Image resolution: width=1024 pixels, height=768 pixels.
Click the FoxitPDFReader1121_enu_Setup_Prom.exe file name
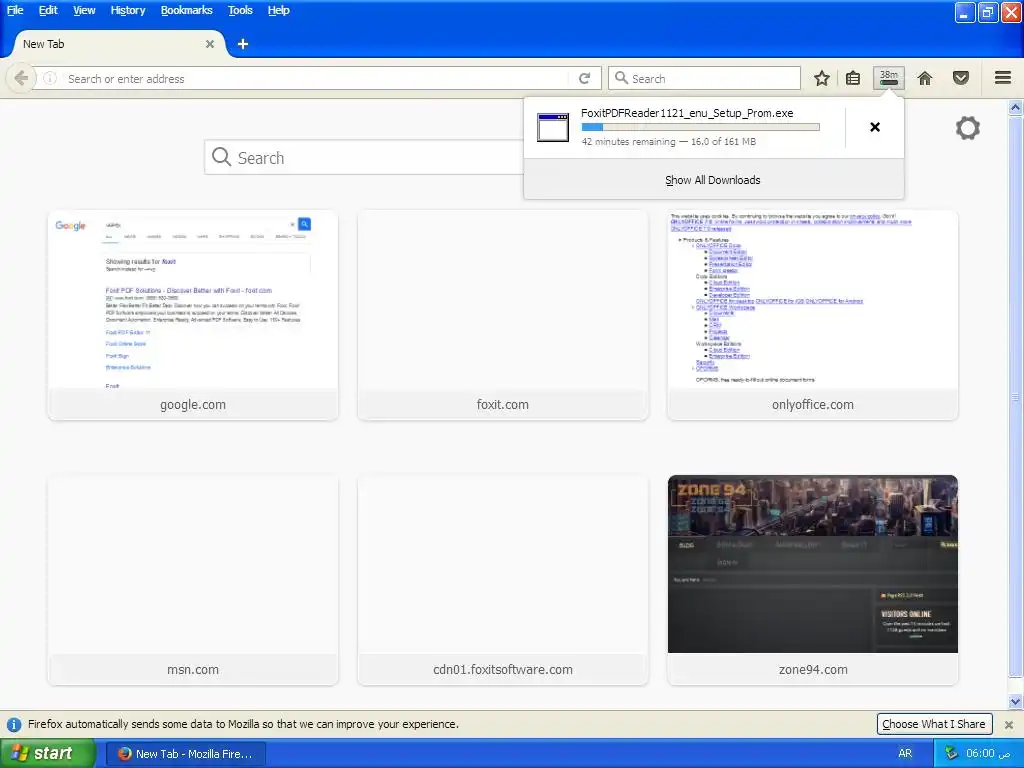687,113
